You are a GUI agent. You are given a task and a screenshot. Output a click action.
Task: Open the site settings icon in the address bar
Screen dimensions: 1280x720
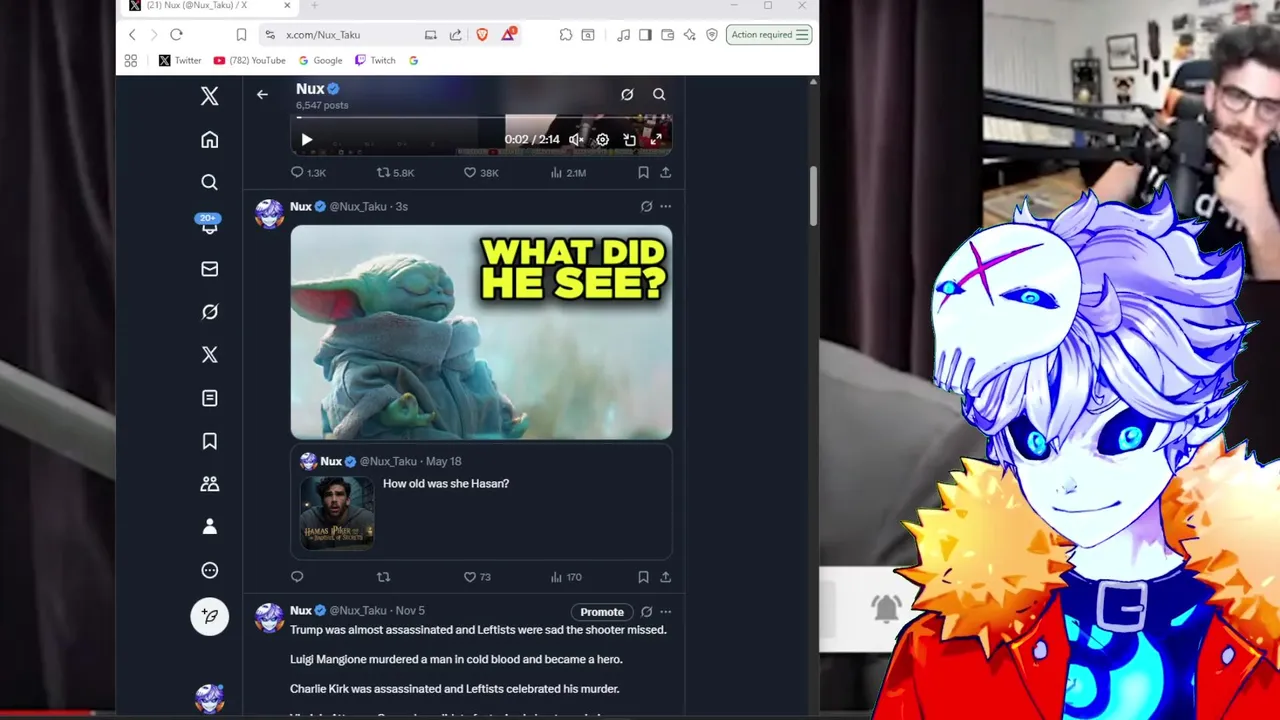(x=270, y=34)
